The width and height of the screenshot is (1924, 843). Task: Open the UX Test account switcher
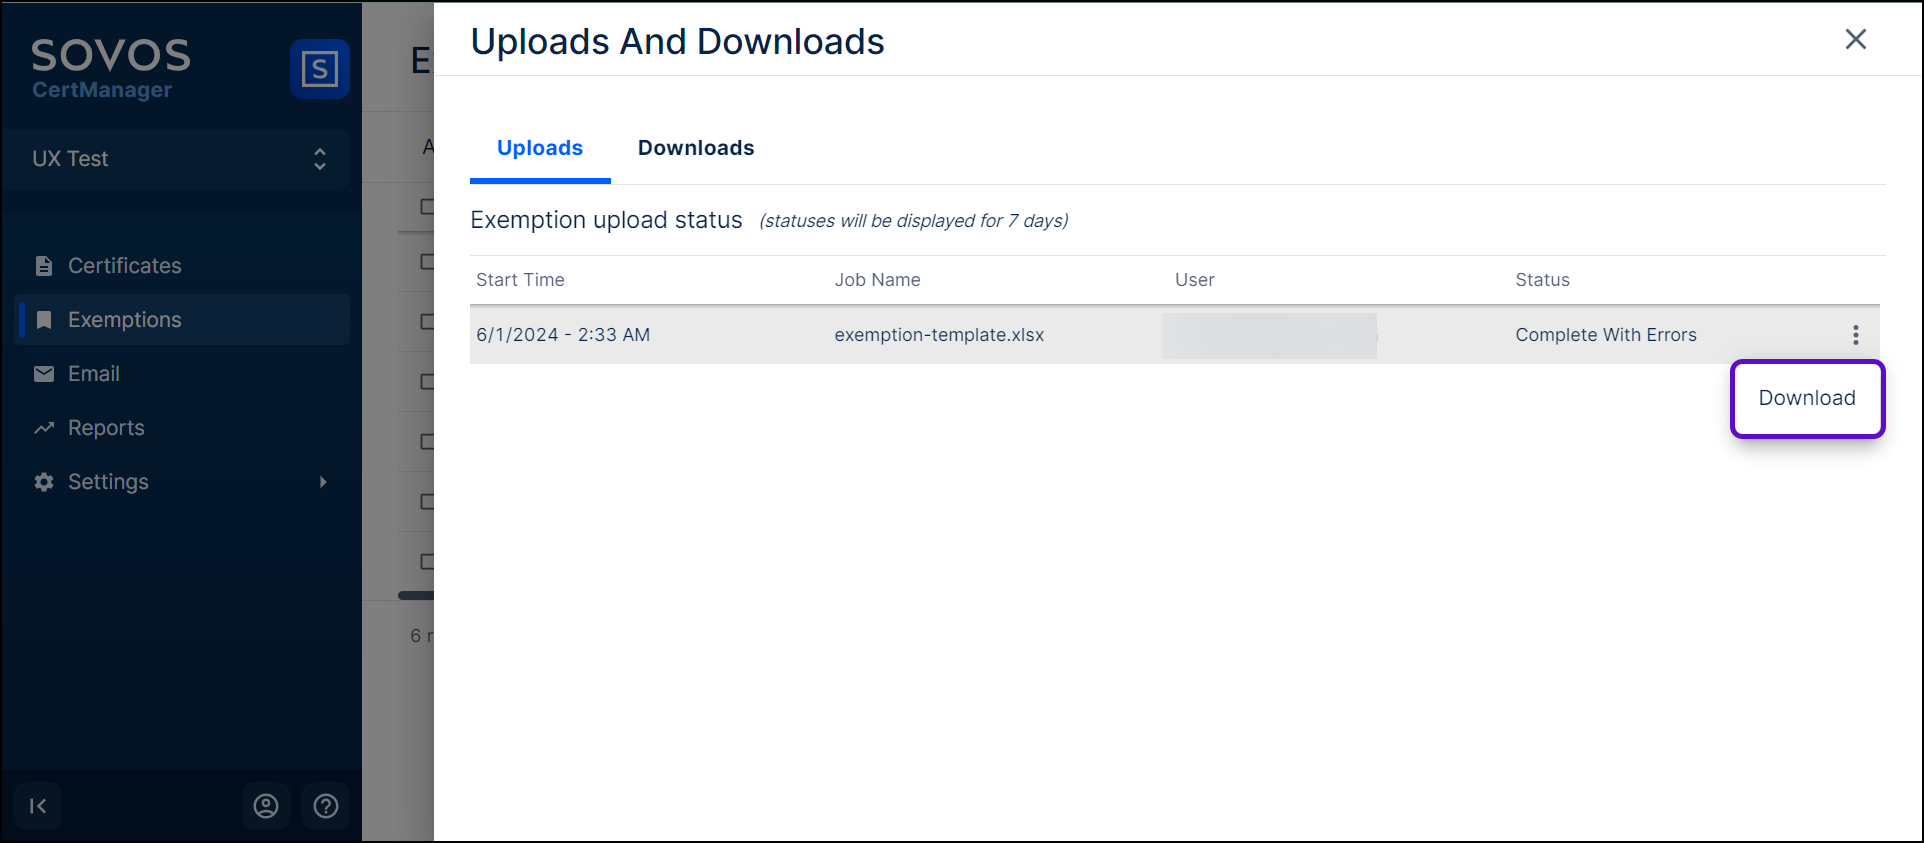coord(177,159)
